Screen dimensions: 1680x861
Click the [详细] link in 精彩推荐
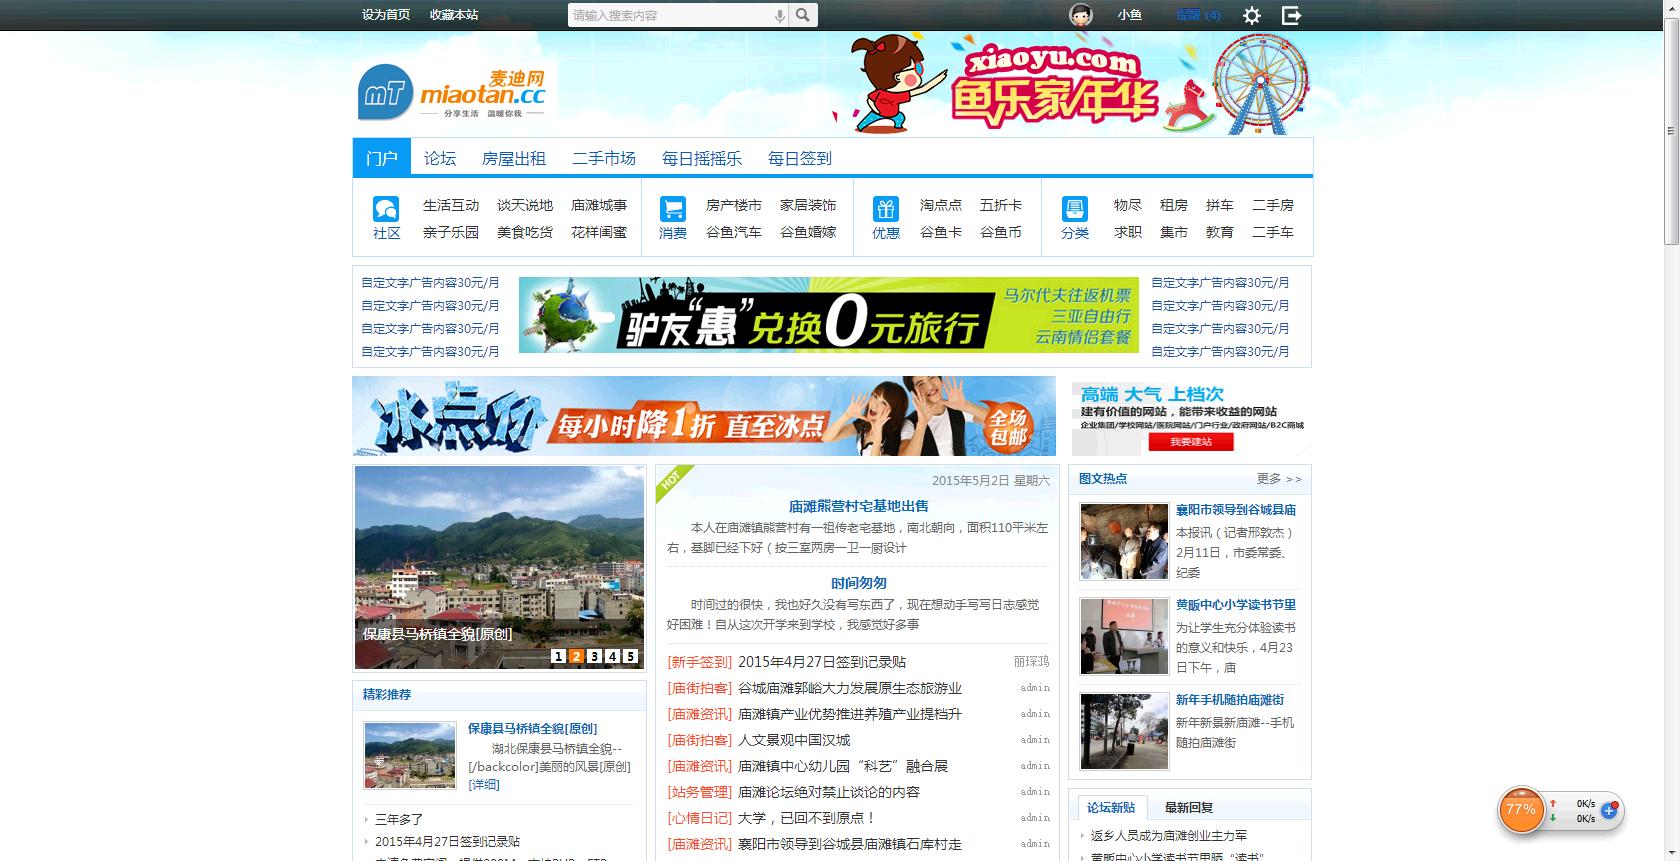(484, 785)
